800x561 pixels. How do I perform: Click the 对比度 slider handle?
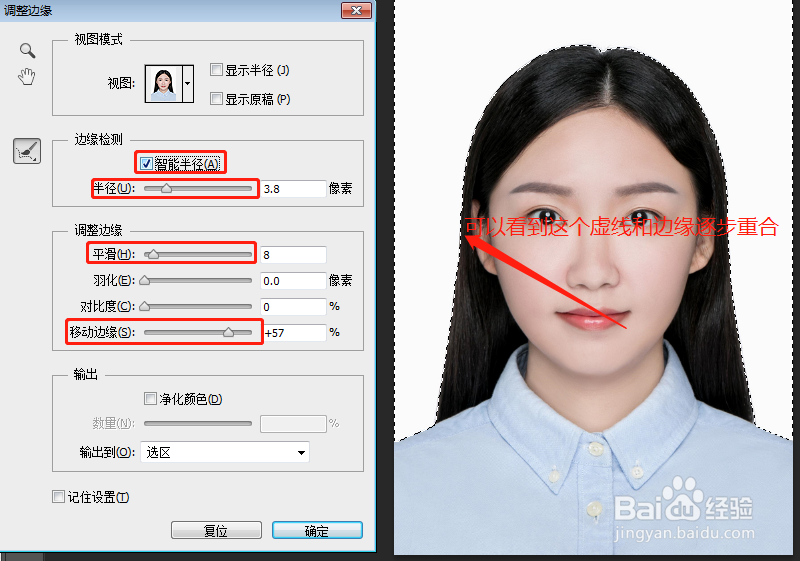145,307
